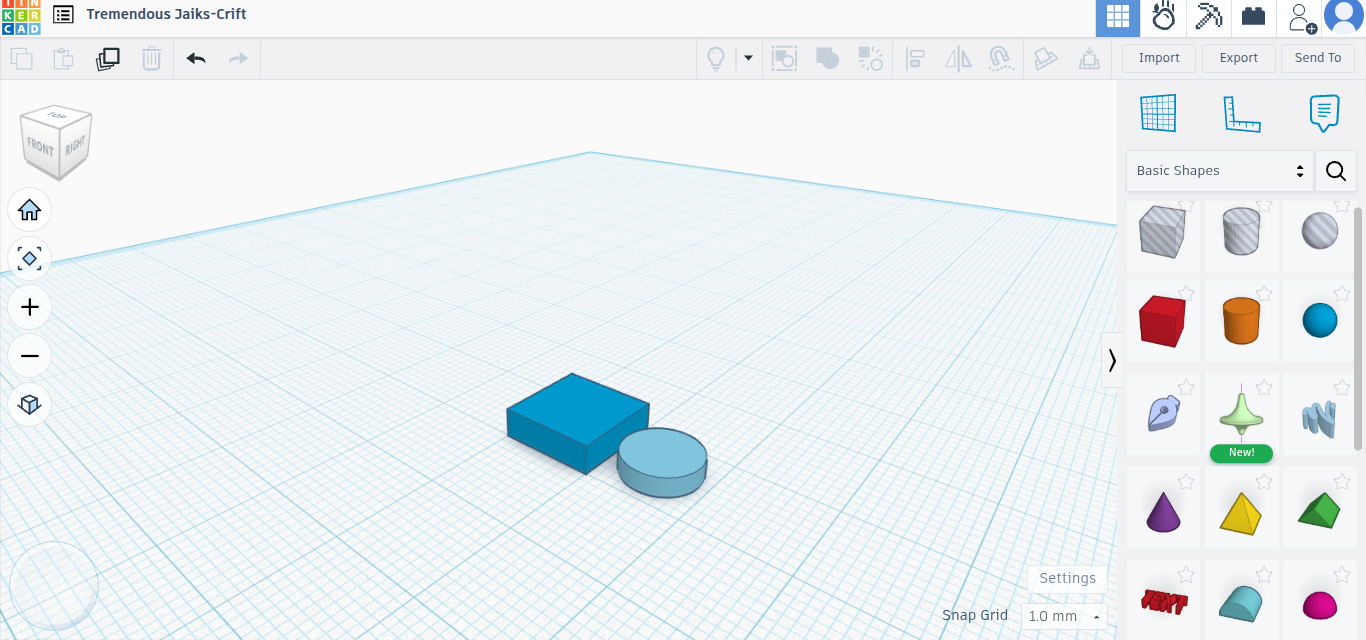The width and height of the screenshot is (1366, 640).
Task: Open the Notes tool
Action: [1324, 113]
